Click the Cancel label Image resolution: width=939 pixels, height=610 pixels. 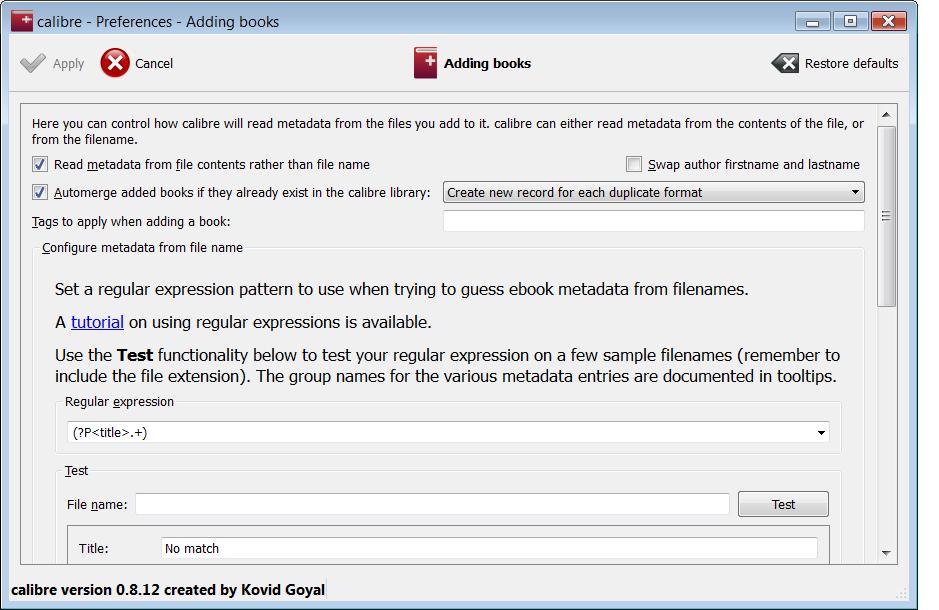pos(154,63)
